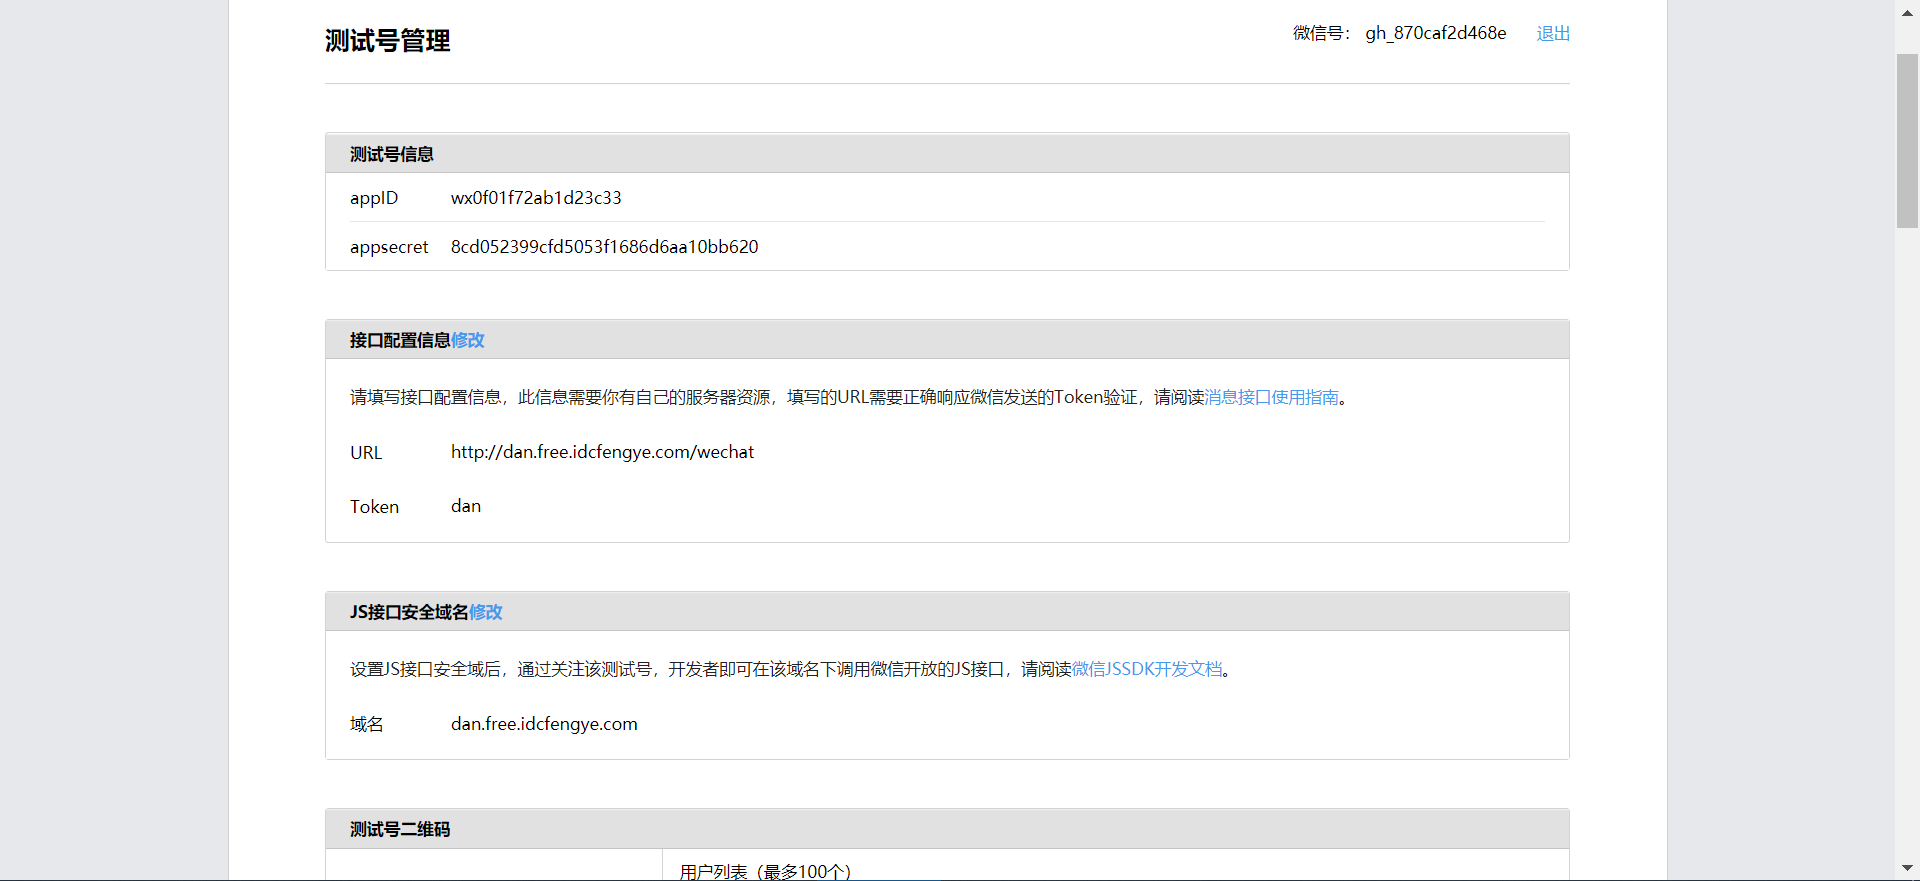Click 修改 next to 接口配置信息
Image resolution: width=1920 pixels, height=881 pixels.
(467, 340)
